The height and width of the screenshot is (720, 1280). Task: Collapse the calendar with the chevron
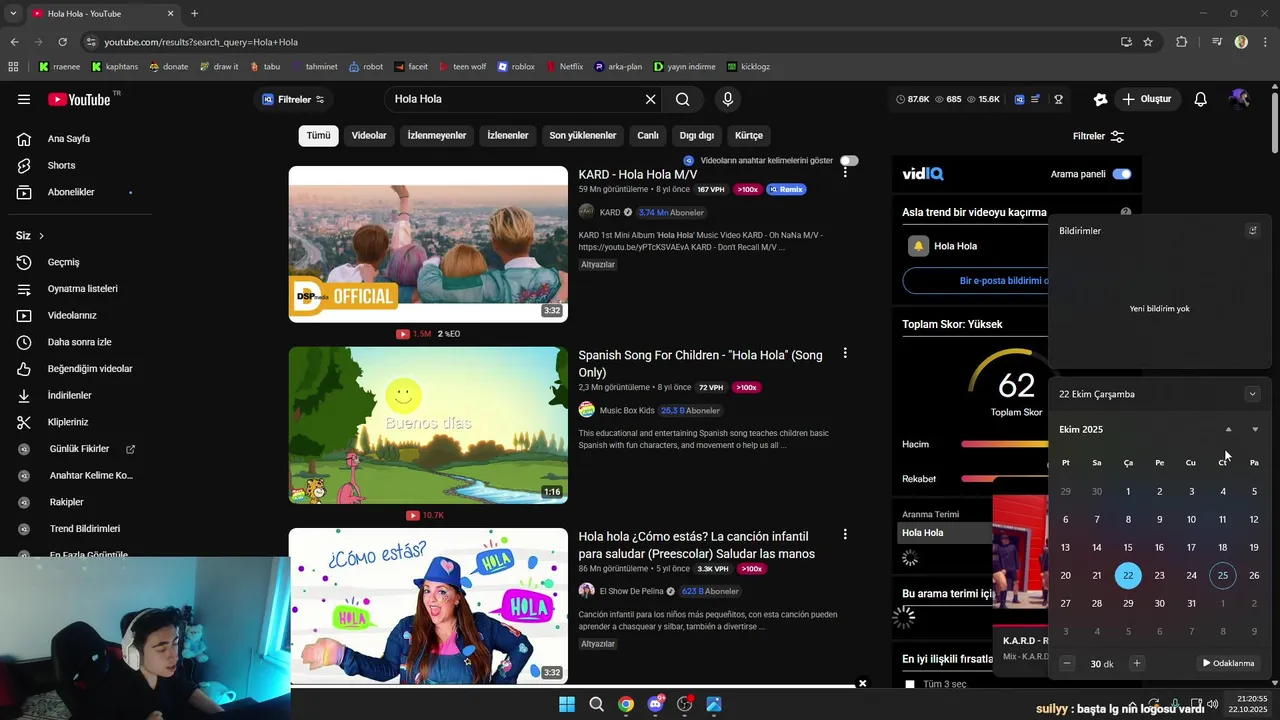[1252, 394]
